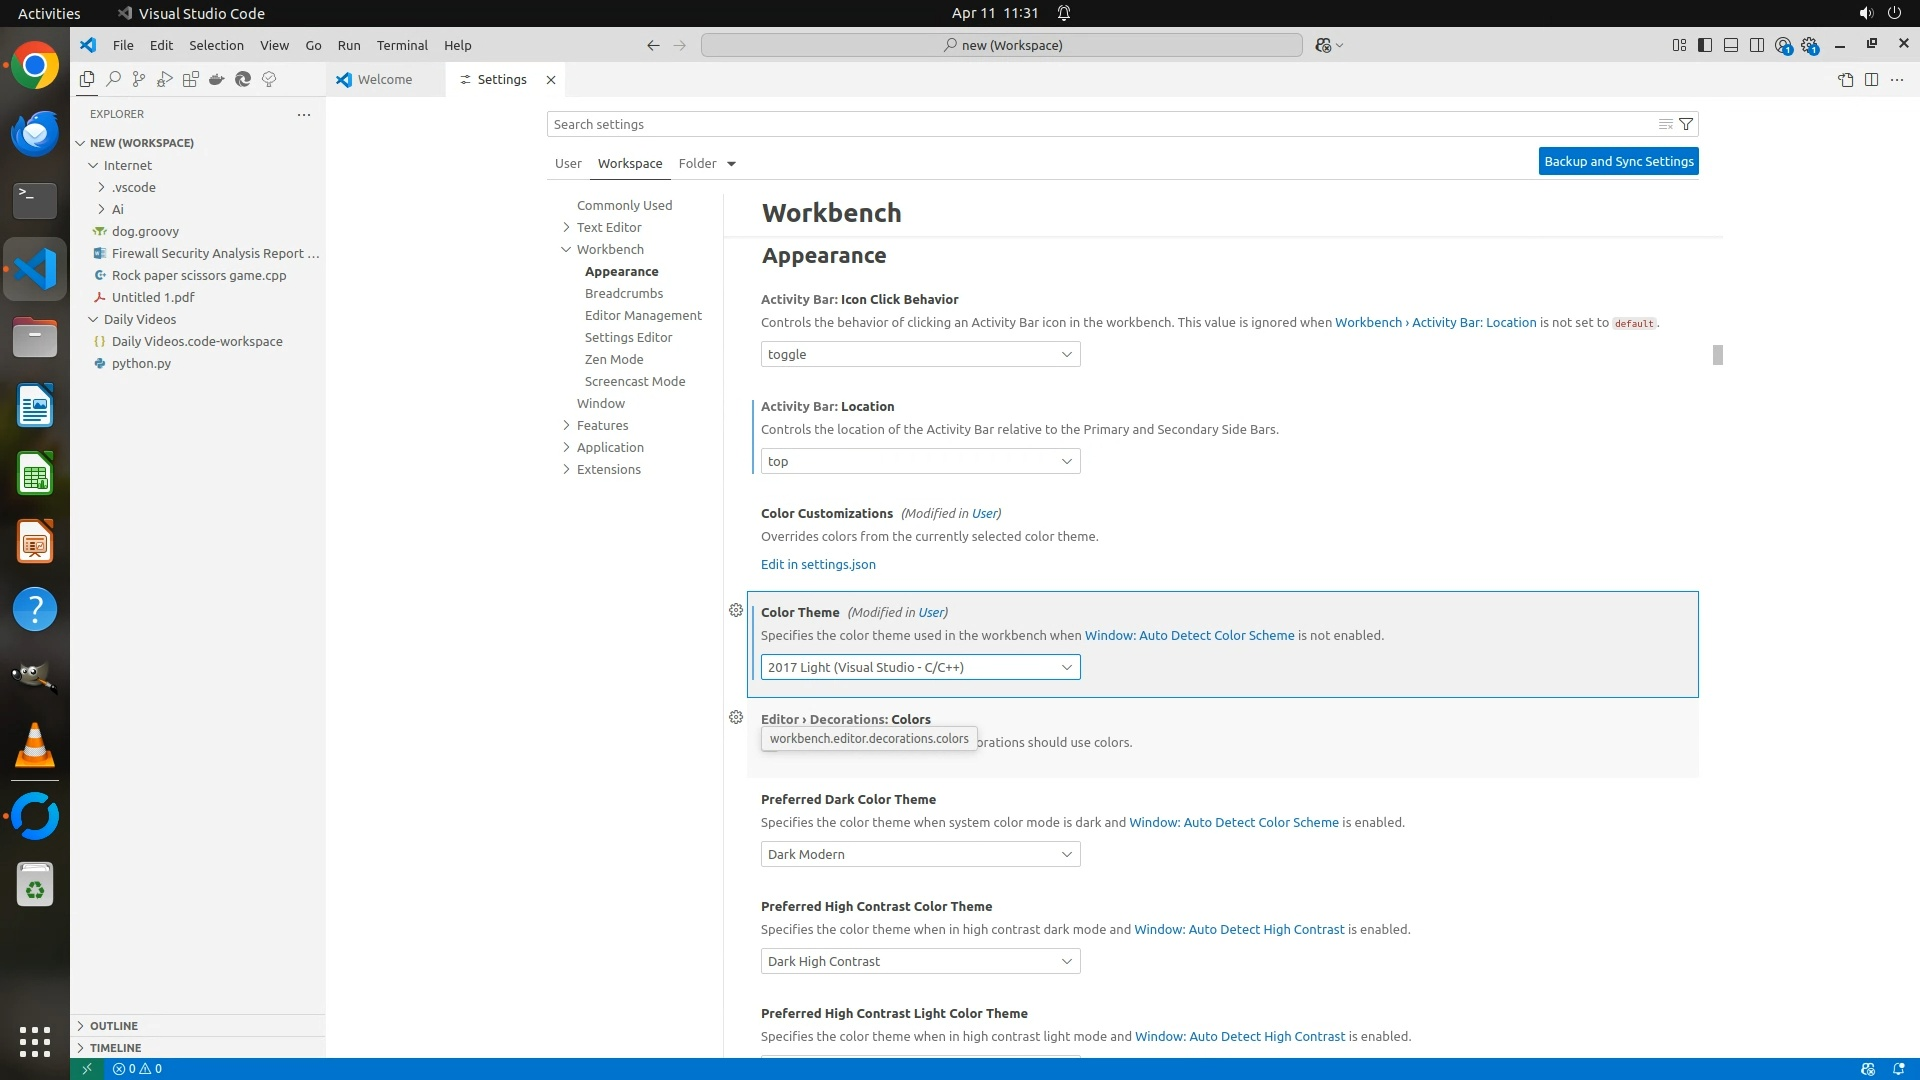Toggle the bottom Panel visibility

(x=1731, y=45)
